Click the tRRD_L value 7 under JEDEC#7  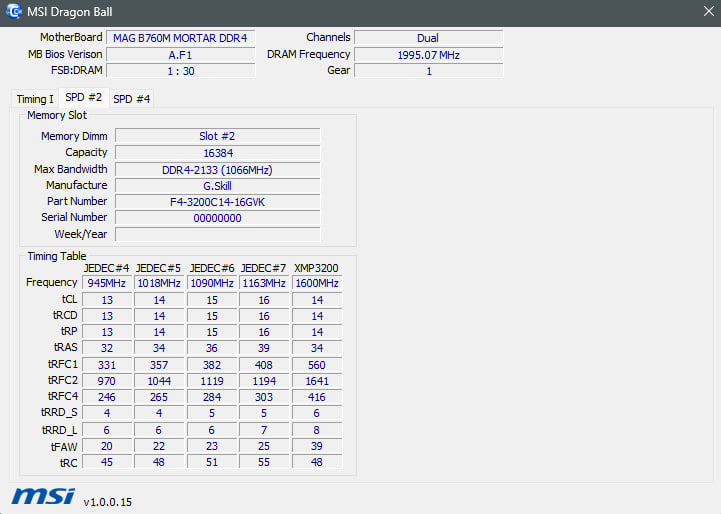[264, 430]
